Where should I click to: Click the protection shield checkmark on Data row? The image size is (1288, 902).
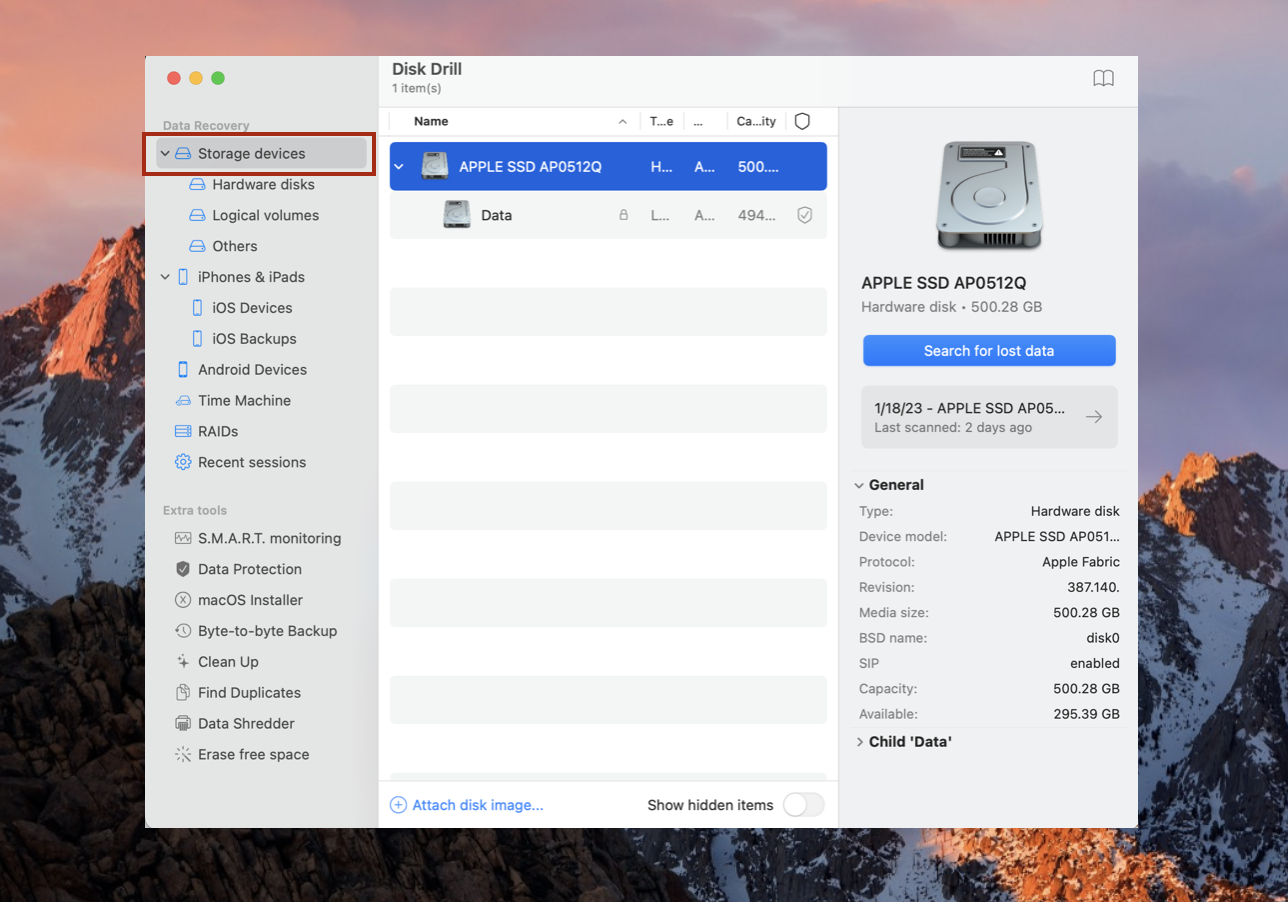(x=804, y=215)
